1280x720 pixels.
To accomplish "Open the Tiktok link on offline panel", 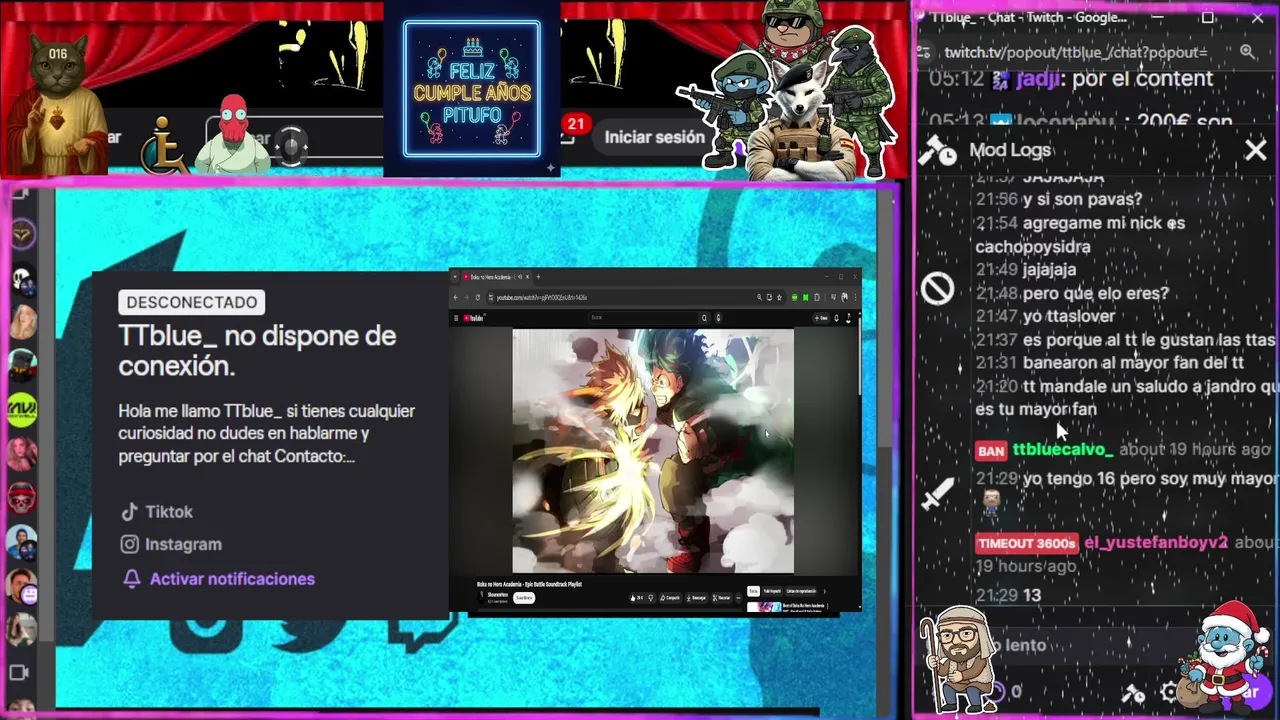I will (x=157, y=512).
